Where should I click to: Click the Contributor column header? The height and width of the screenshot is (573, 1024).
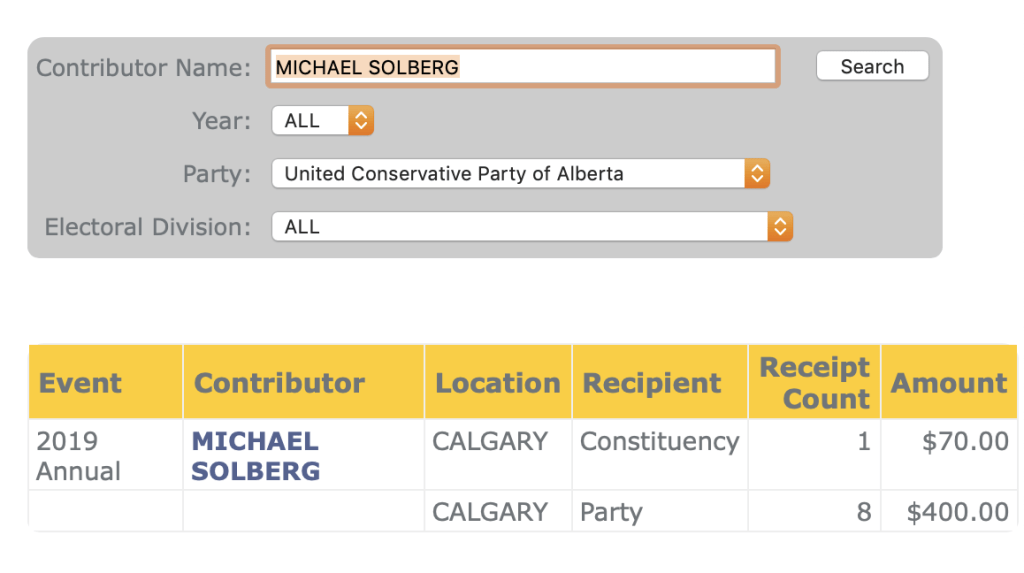[x=279, y=383]
